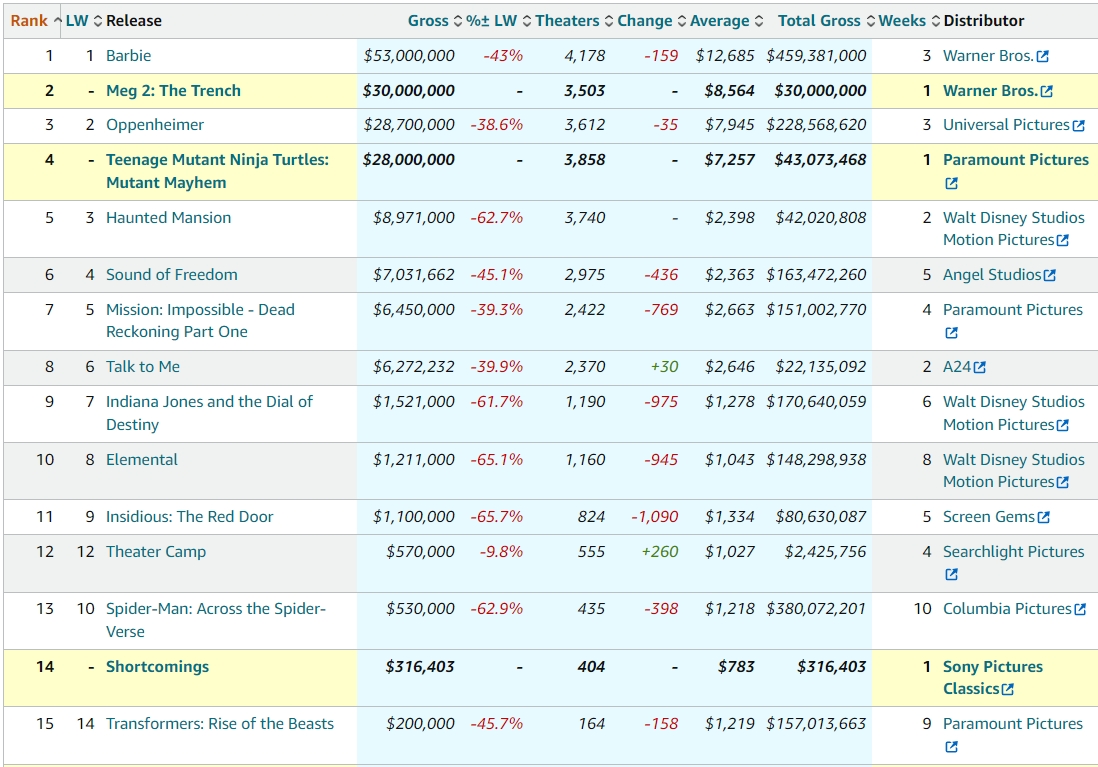Image resolution: width=1098 pixels, height=767 pixels.
Task: Sort by Average column header
Action: click(x=726, y=21)
